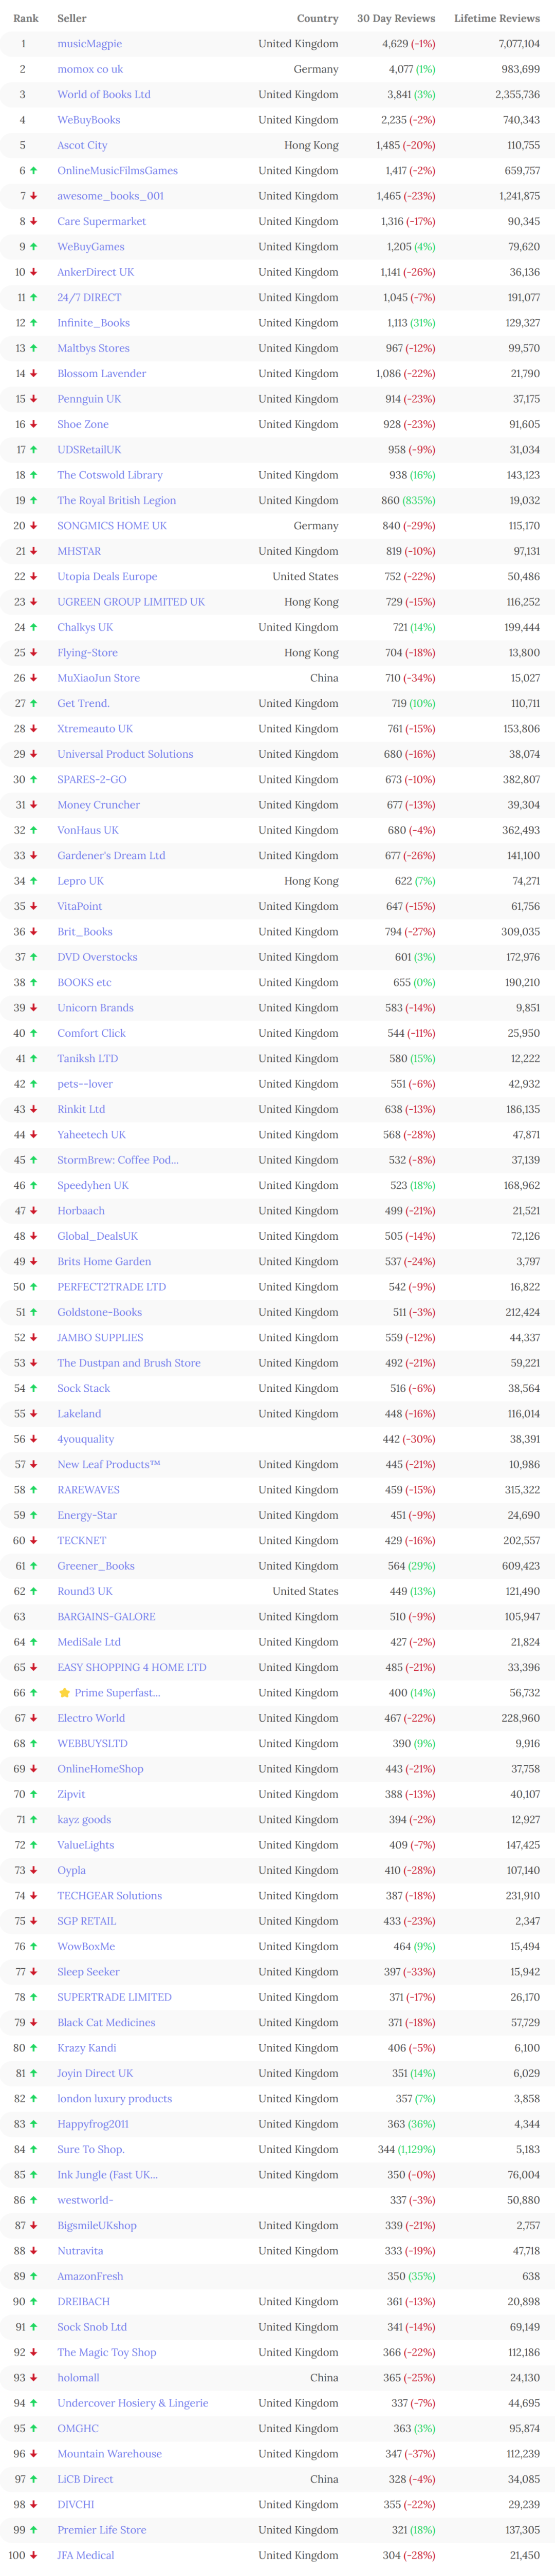Open SONGMICS HOME UK seller page

click(x=112, y=526)
